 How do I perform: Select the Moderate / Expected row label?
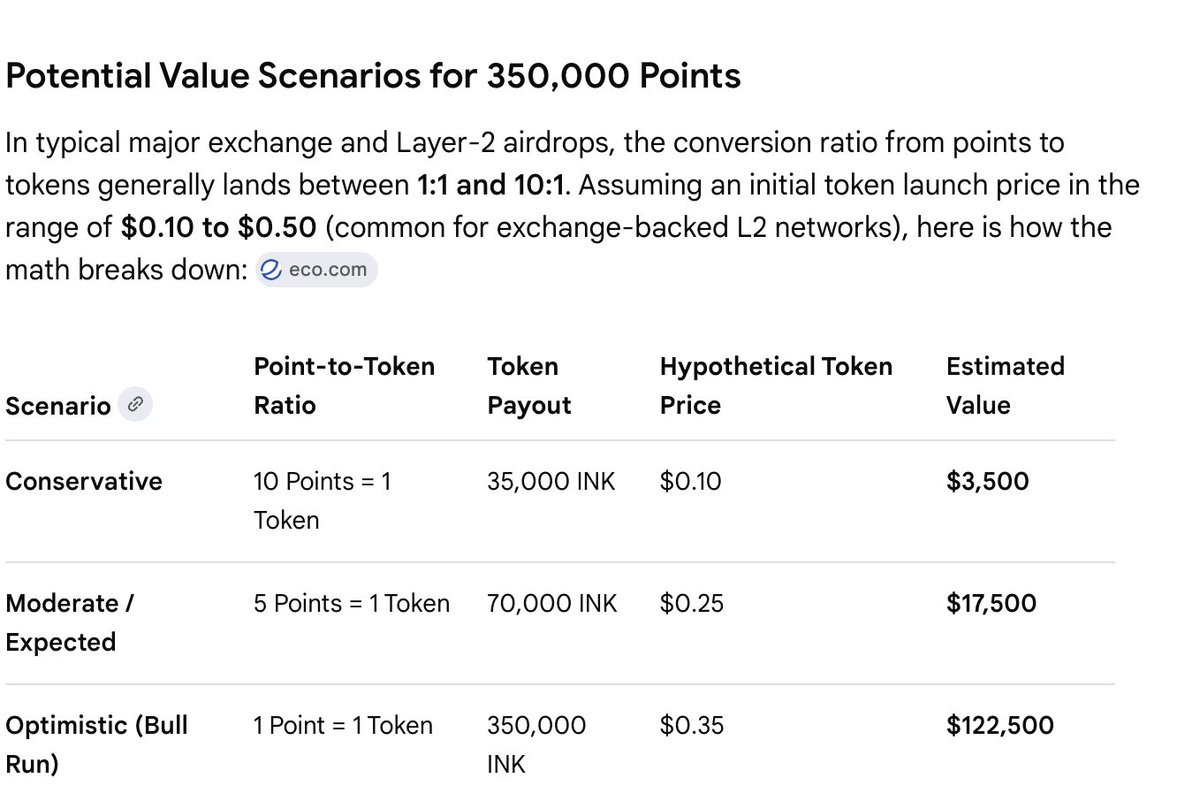click(x=70, y=622)
